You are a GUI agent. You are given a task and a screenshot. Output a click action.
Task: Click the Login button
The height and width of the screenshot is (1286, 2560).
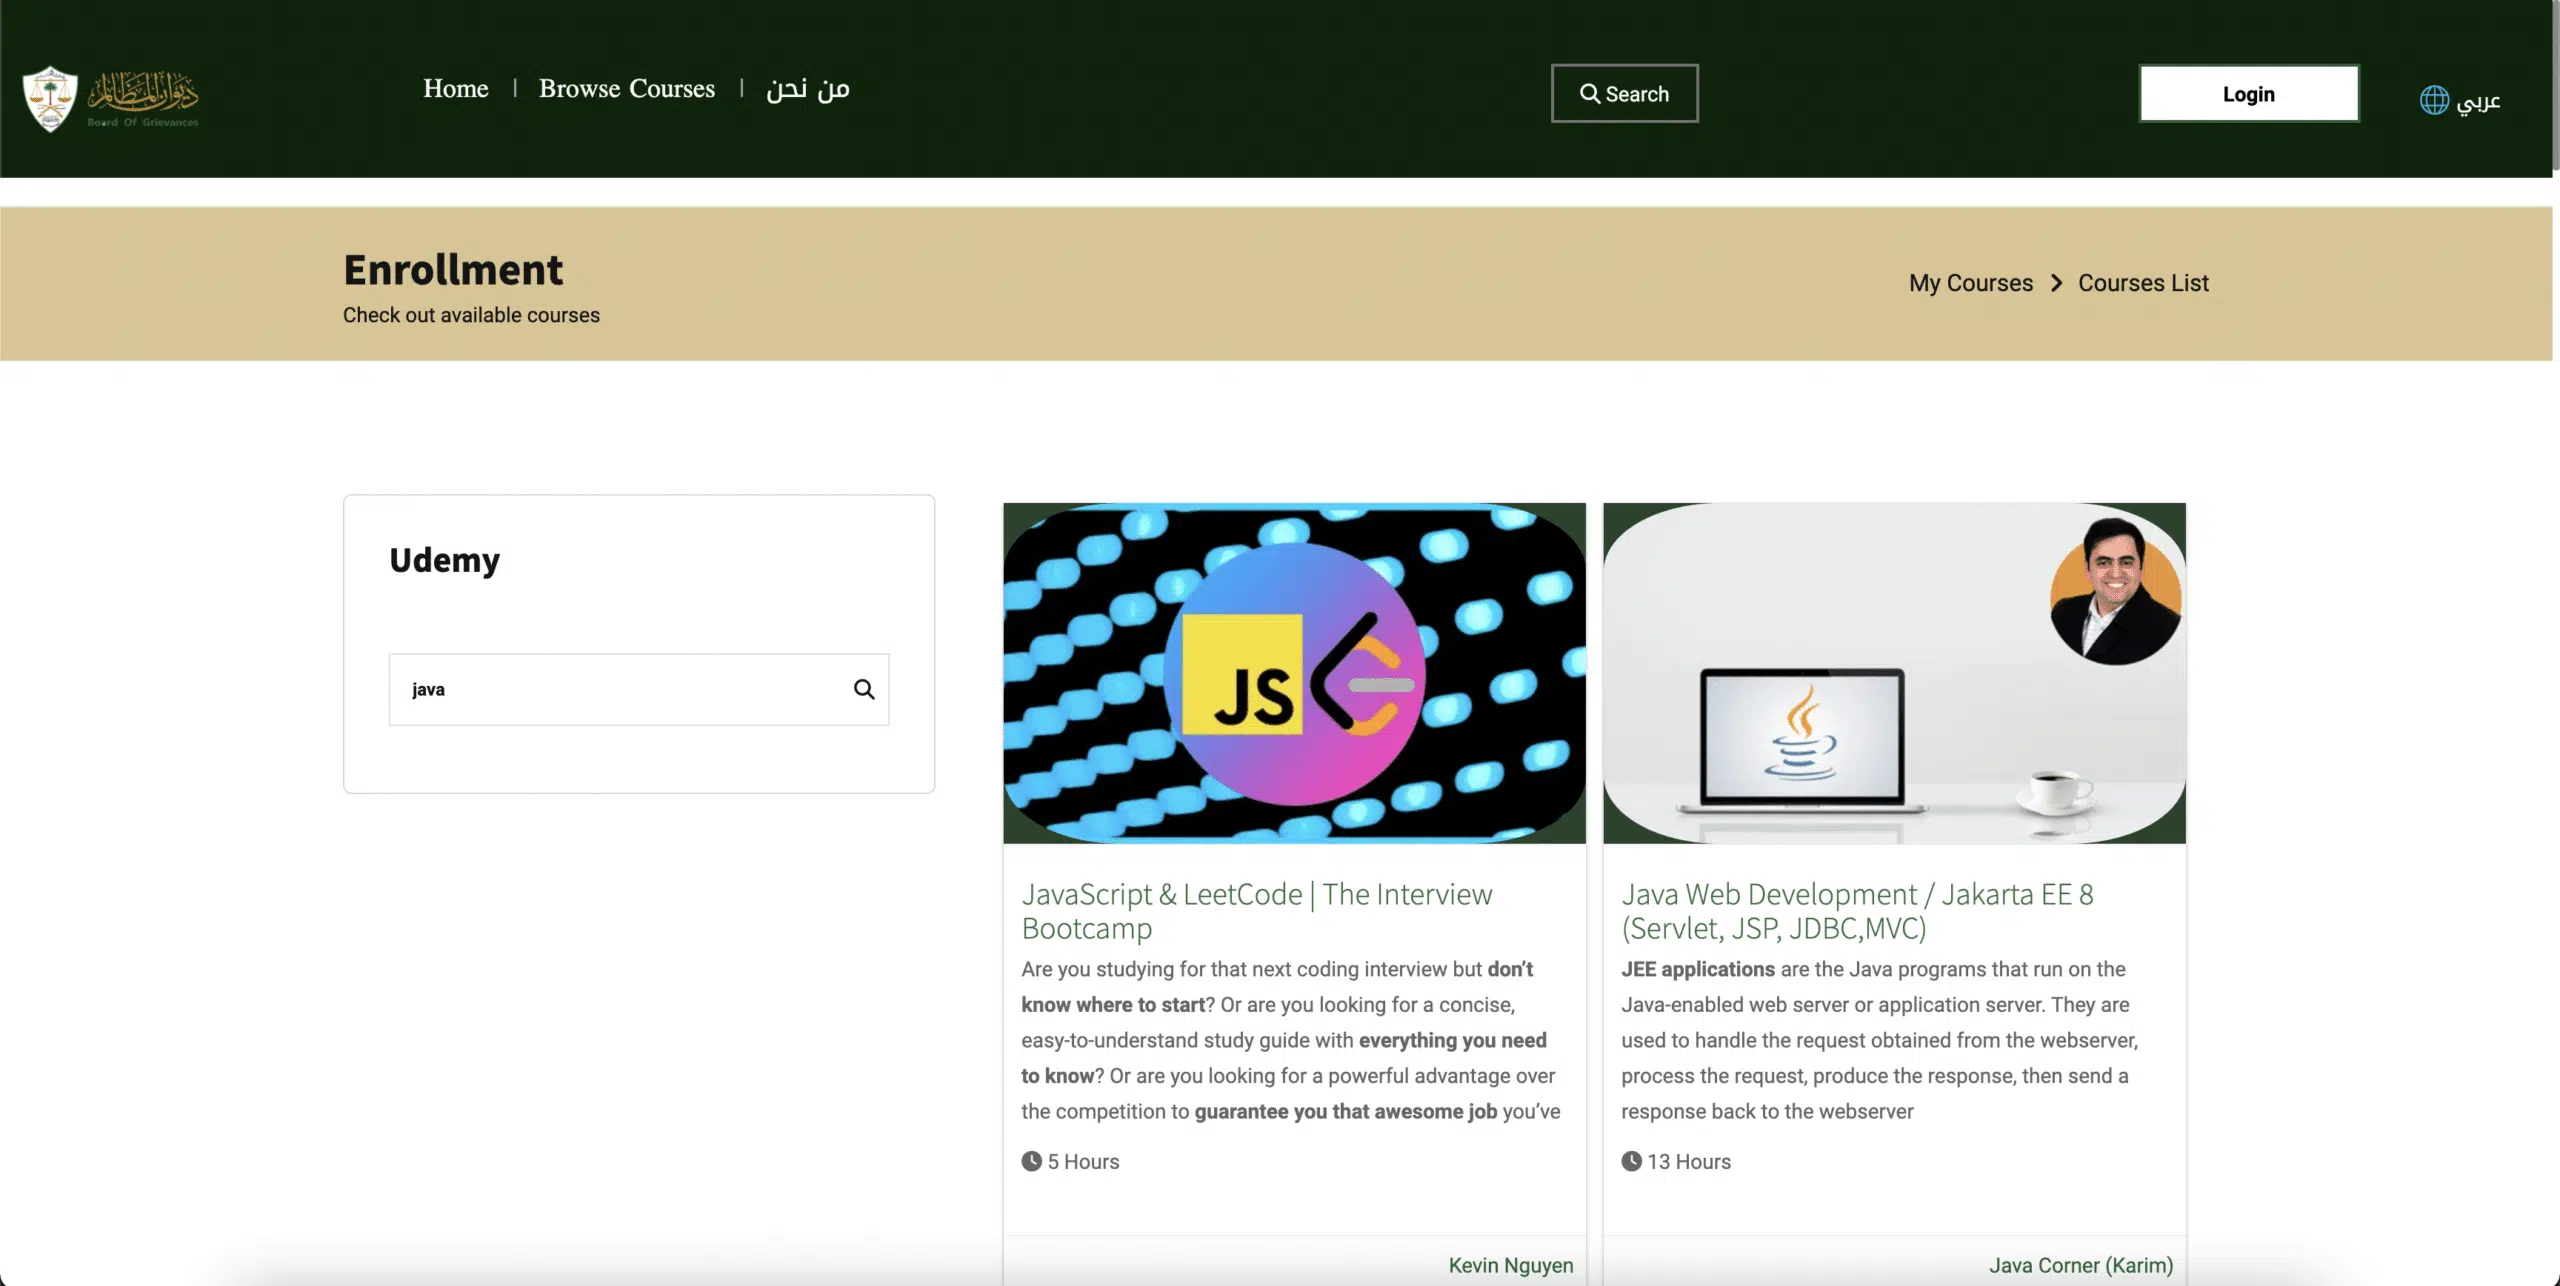click(x=2249, y=94)
